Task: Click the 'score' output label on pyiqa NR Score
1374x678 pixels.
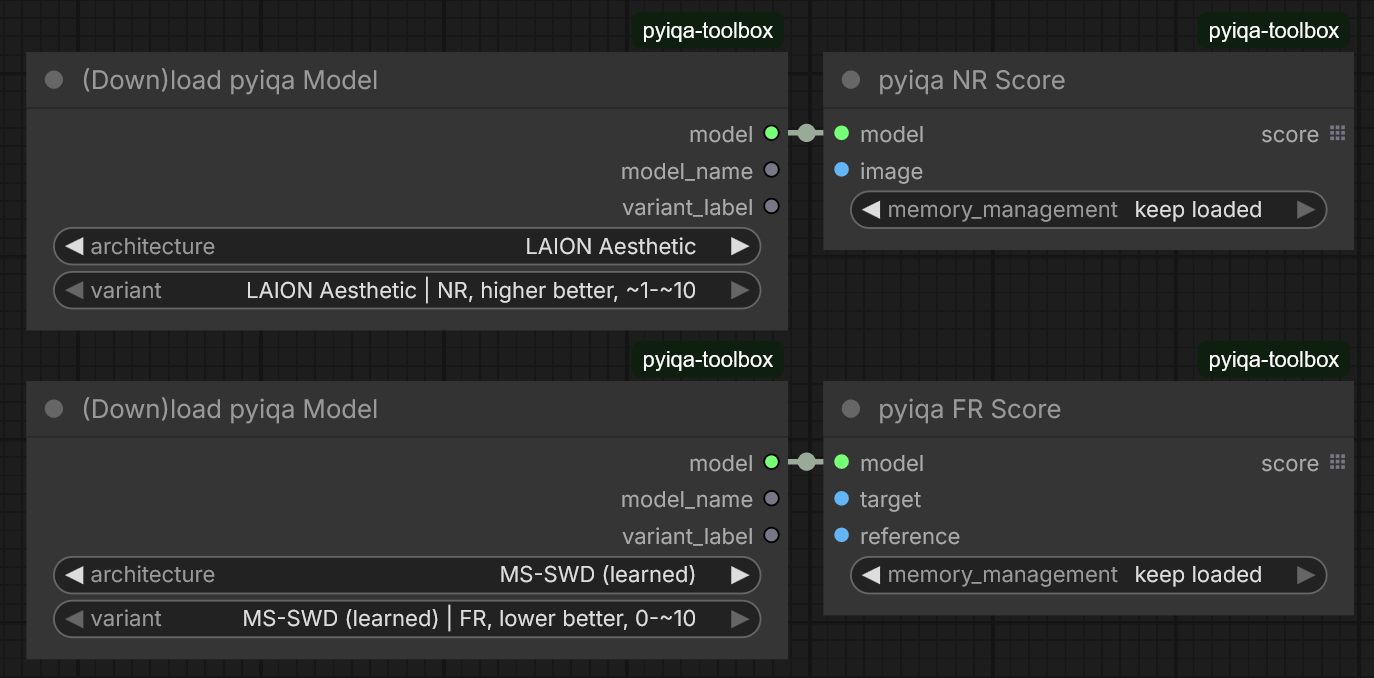Action: [x=1290, y=134]
